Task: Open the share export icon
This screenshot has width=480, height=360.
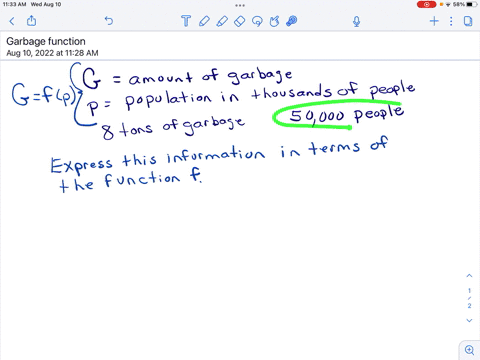Action: click(32, 21)
